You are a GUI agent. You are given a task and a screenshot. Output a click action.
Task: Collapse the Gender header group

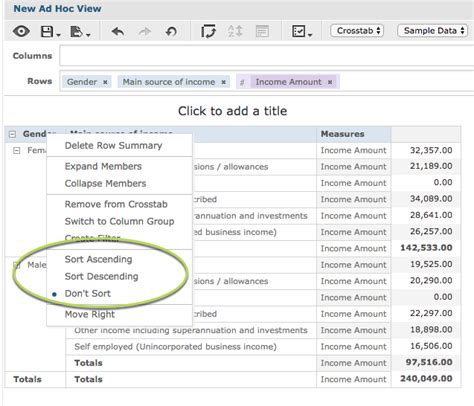12,134
